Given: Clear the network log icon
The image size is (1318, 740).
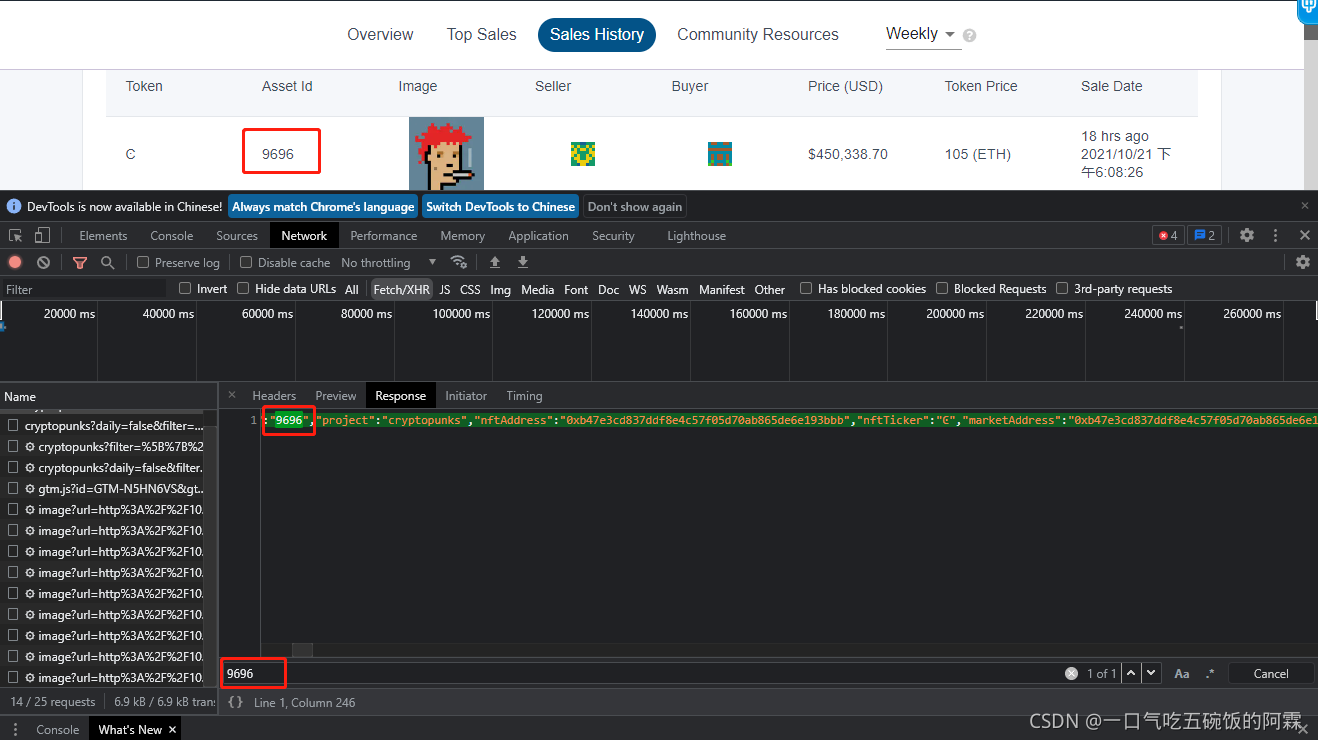Looking at the screenshot, I should [43, 262].
